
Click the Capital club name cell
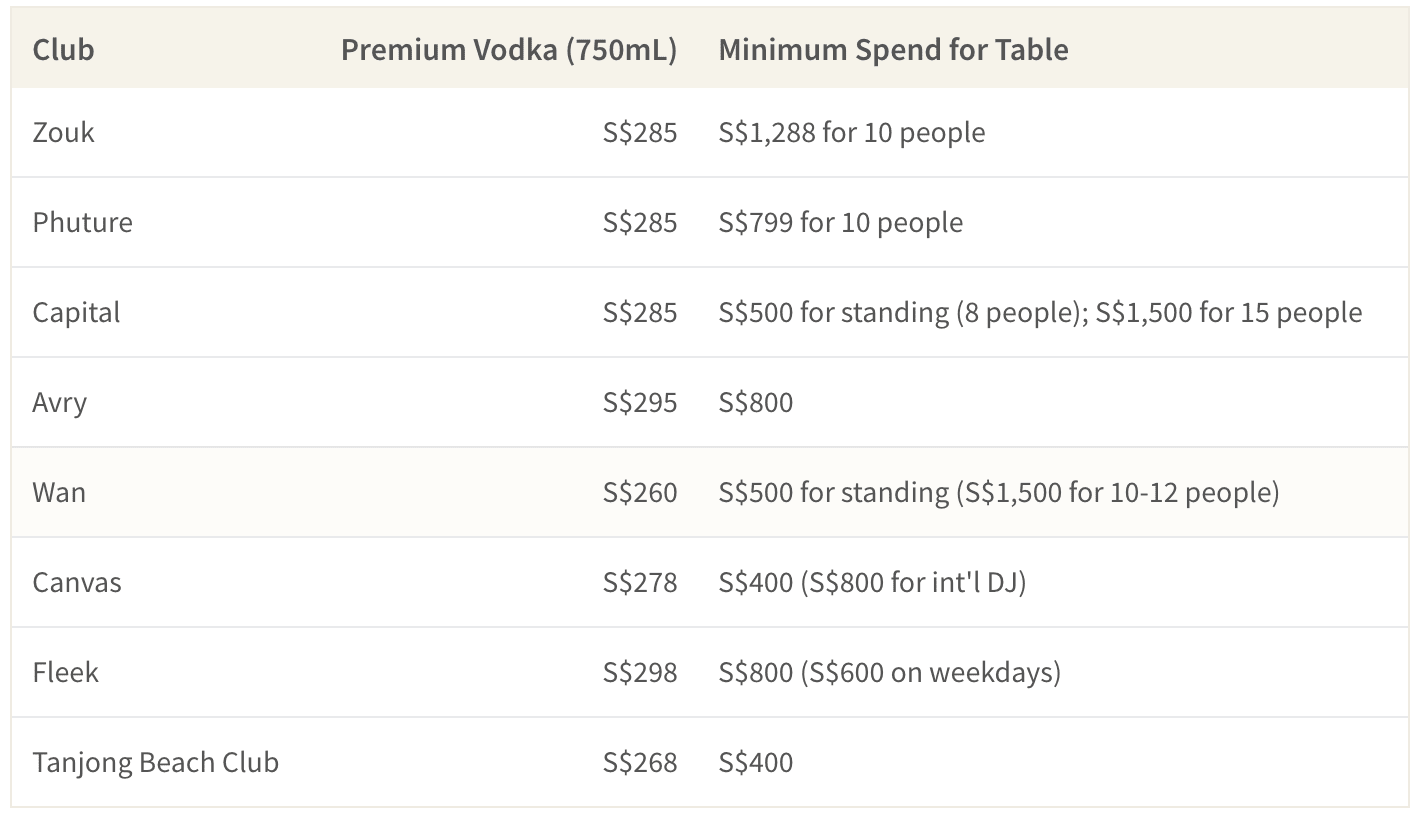(76, 312)
